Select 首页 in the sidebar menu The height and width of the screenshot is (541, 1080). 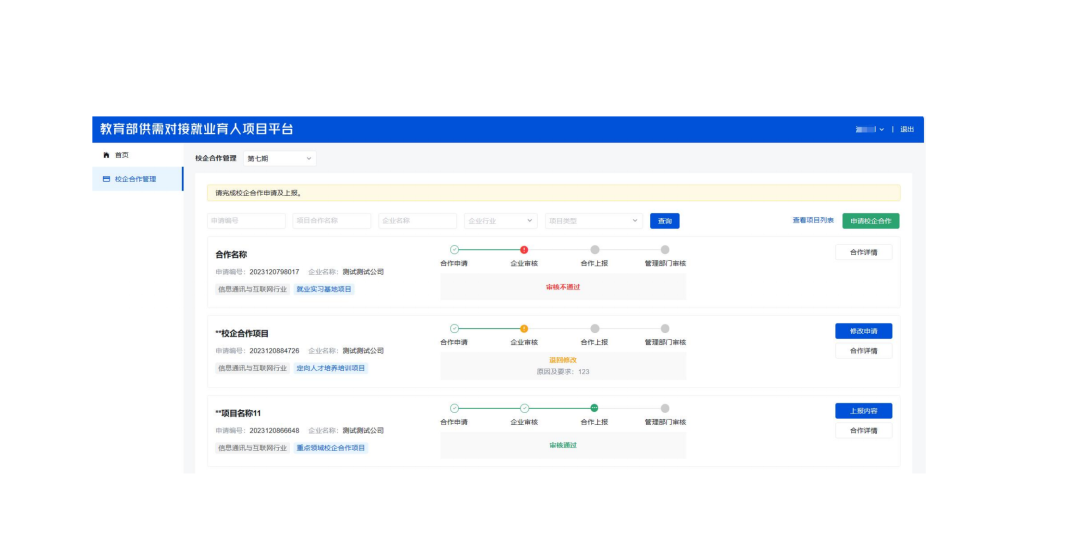point(122,155)
